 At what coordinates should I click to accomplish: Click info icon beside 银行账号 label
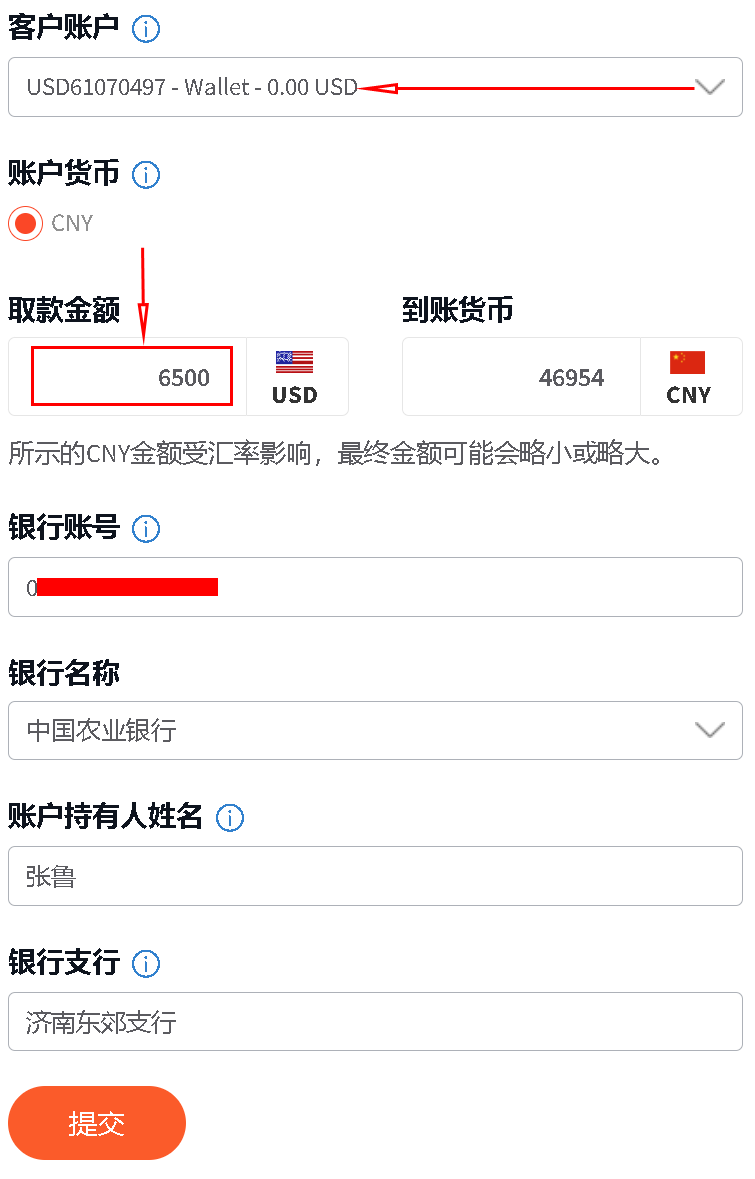pos(146,529)
